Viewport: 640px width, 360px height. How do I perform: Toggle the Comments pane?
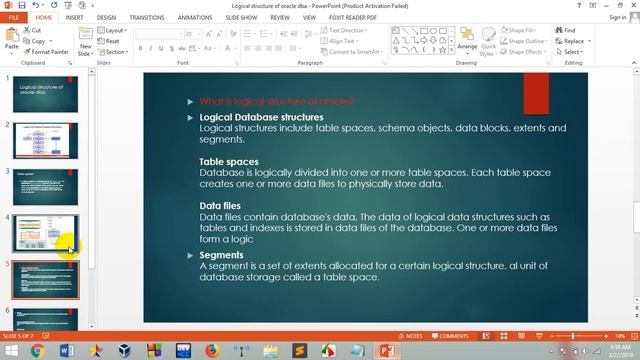tap(450, 336)
